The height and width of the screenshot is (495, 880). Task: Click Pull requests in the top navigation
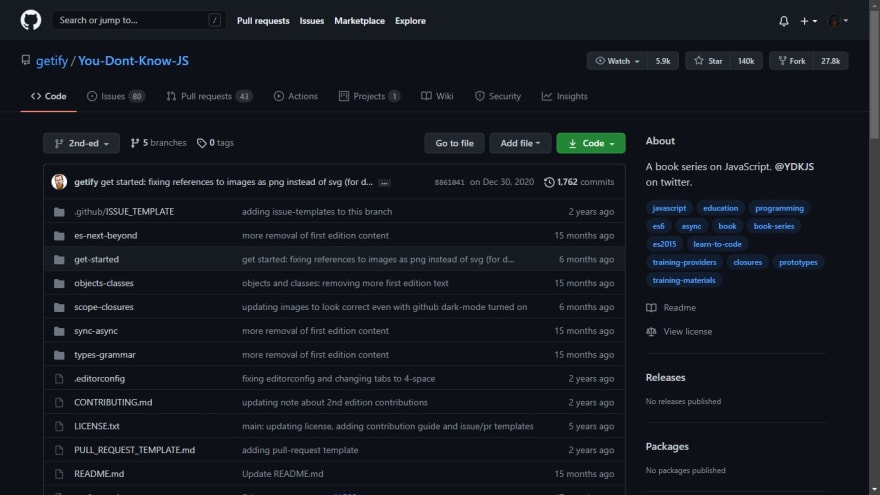[x=263, y=21]
